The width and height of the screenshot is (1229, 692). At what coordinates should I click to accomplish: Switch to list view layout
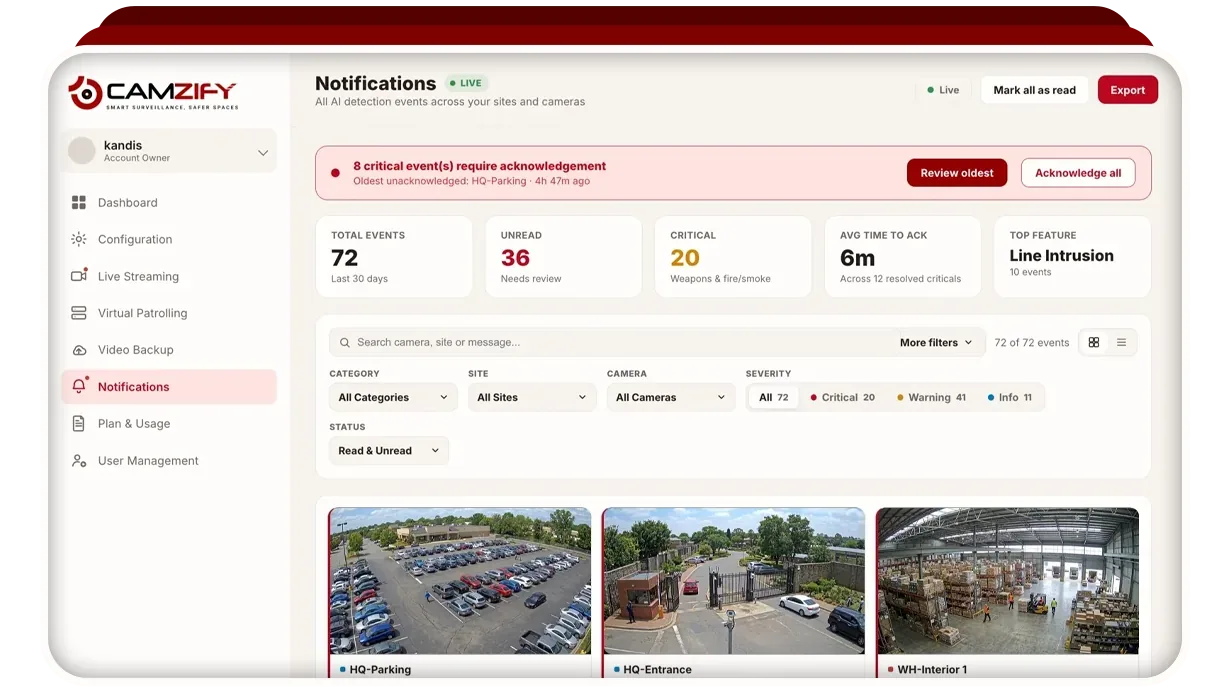[1121, 343]
